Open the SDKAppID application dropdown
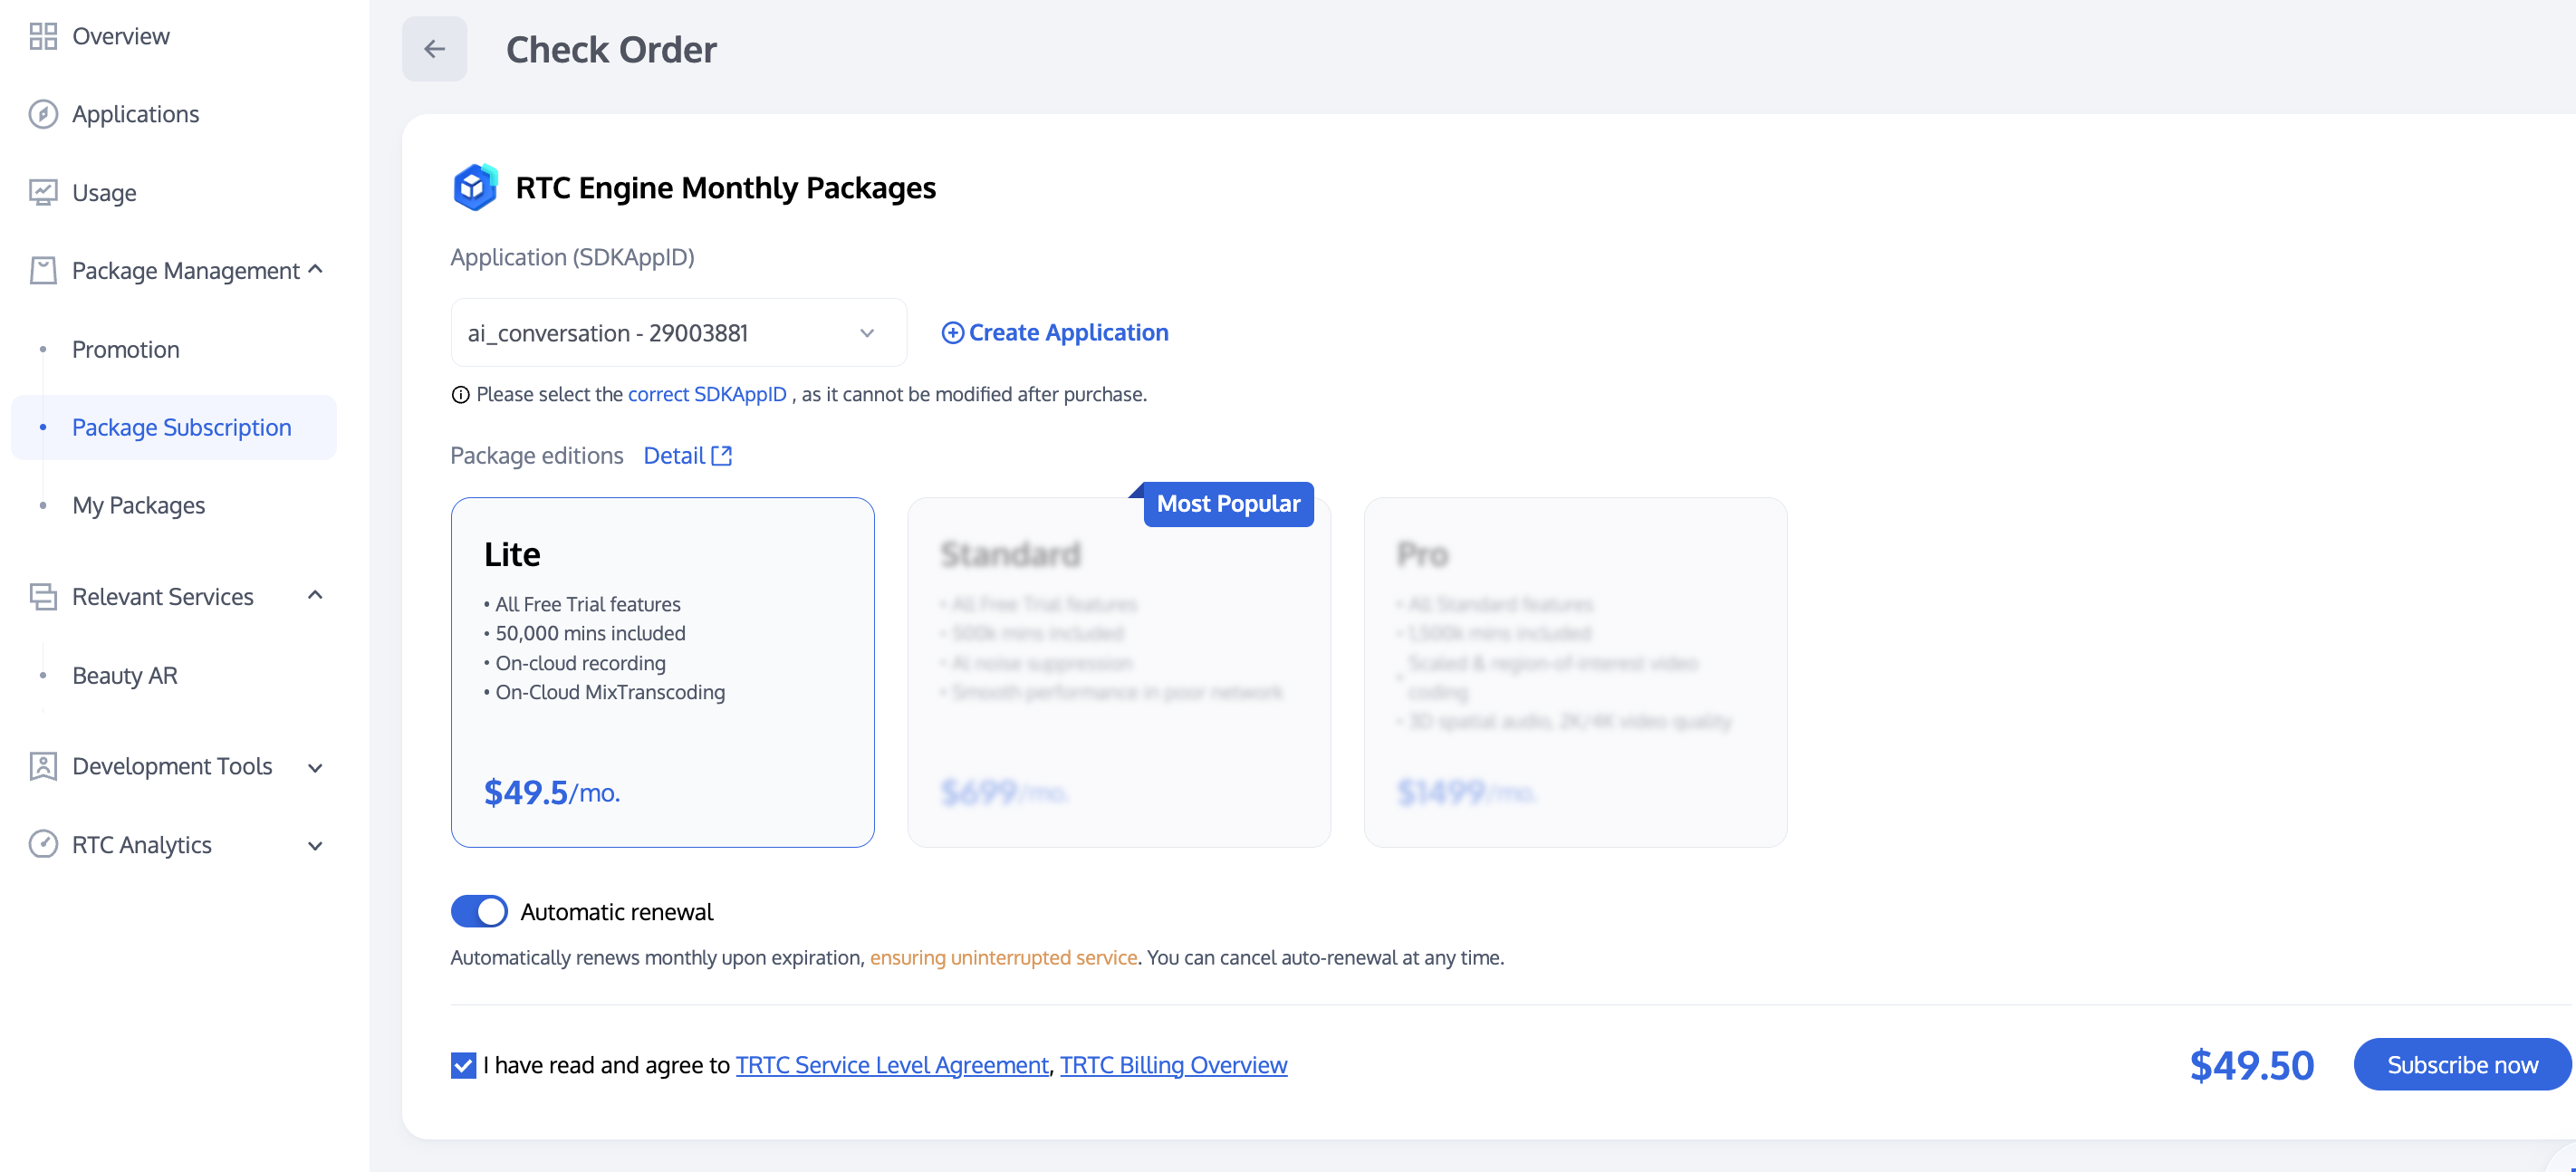 678,333
